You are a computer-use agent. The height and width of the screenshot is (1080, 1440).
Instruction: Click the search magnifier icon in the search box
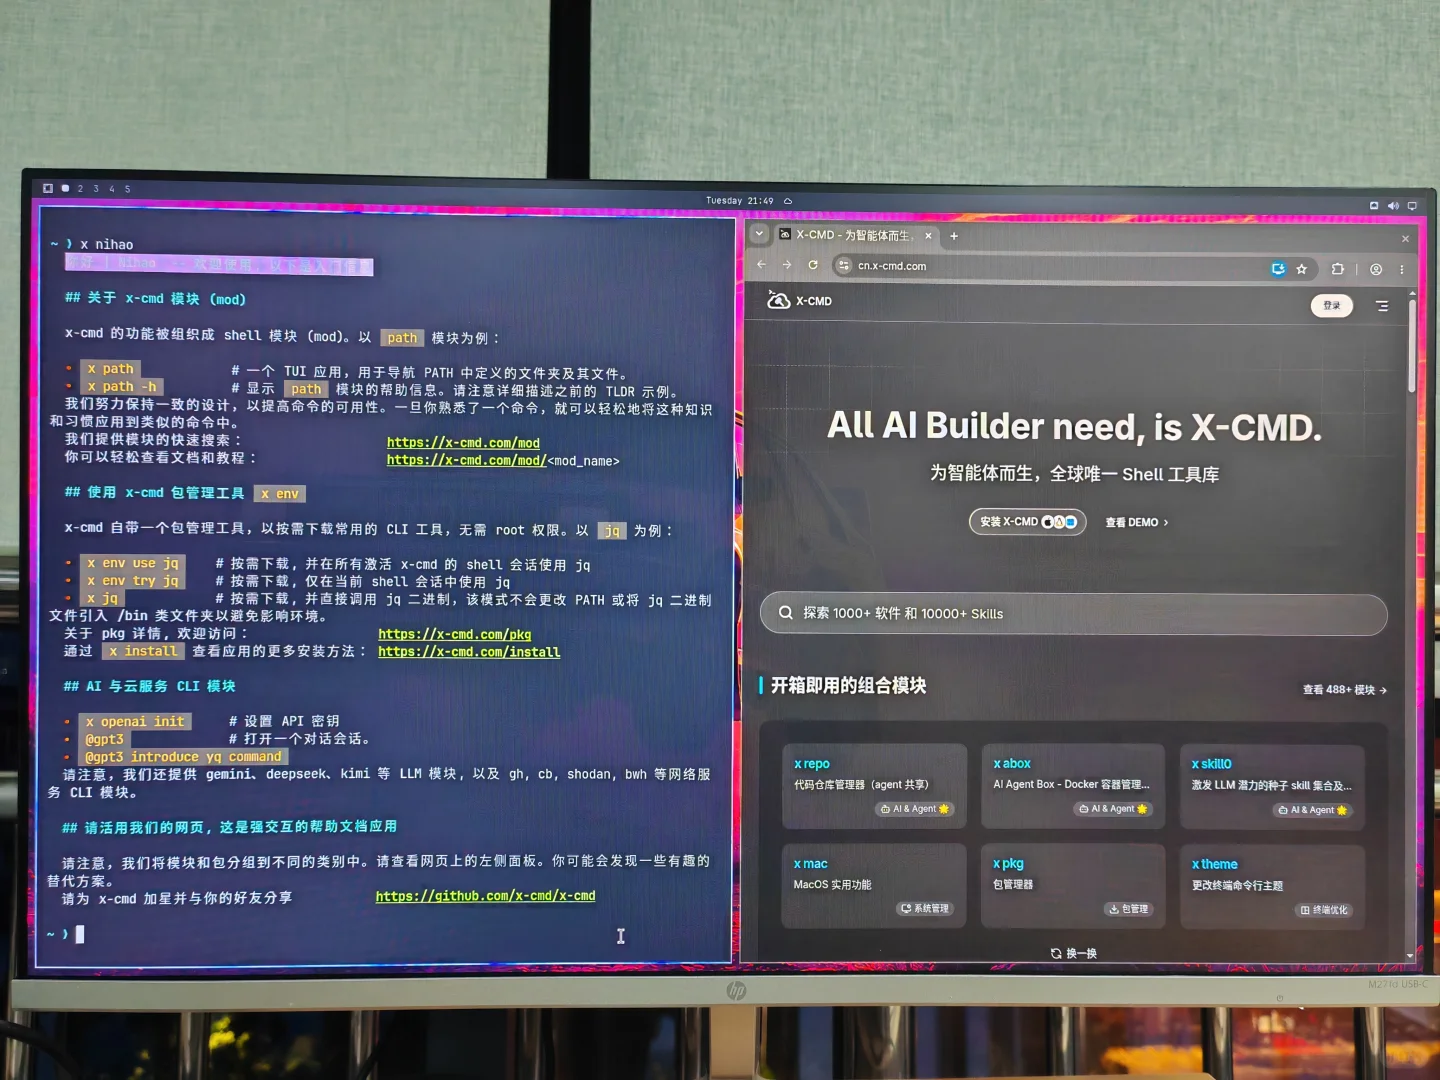786,613
